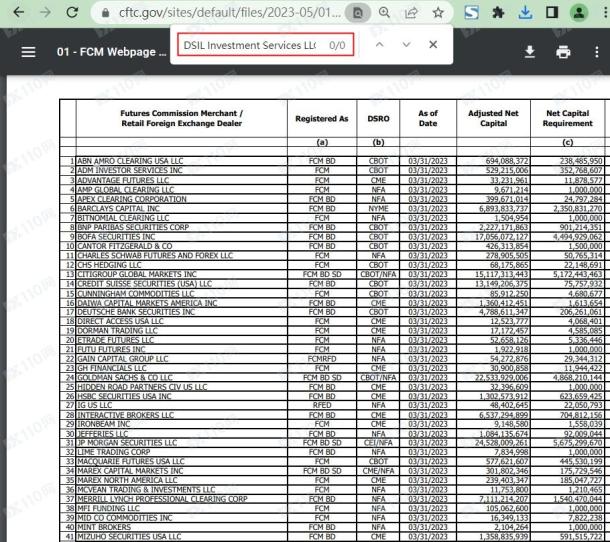Jump to previous find result
This screenshot has width=610, height=542.
(x=380, y=45)
